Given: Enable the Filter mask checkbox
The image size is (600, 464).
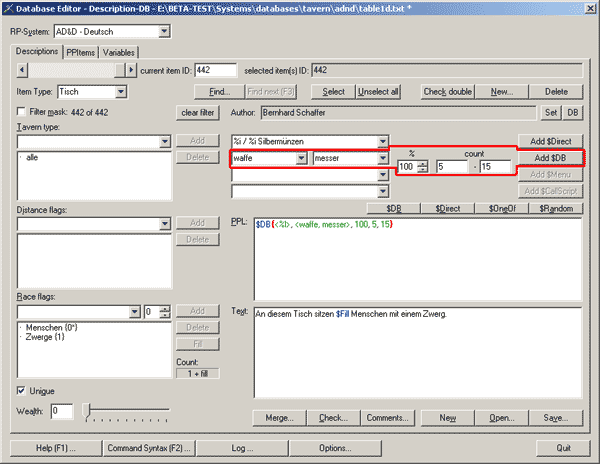Looking at the screenshot, I should (x=23, y=112).
